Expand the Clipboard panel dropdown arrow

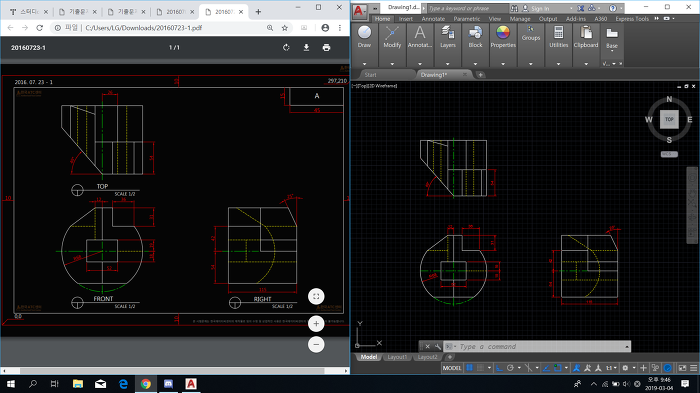[586, 64]
